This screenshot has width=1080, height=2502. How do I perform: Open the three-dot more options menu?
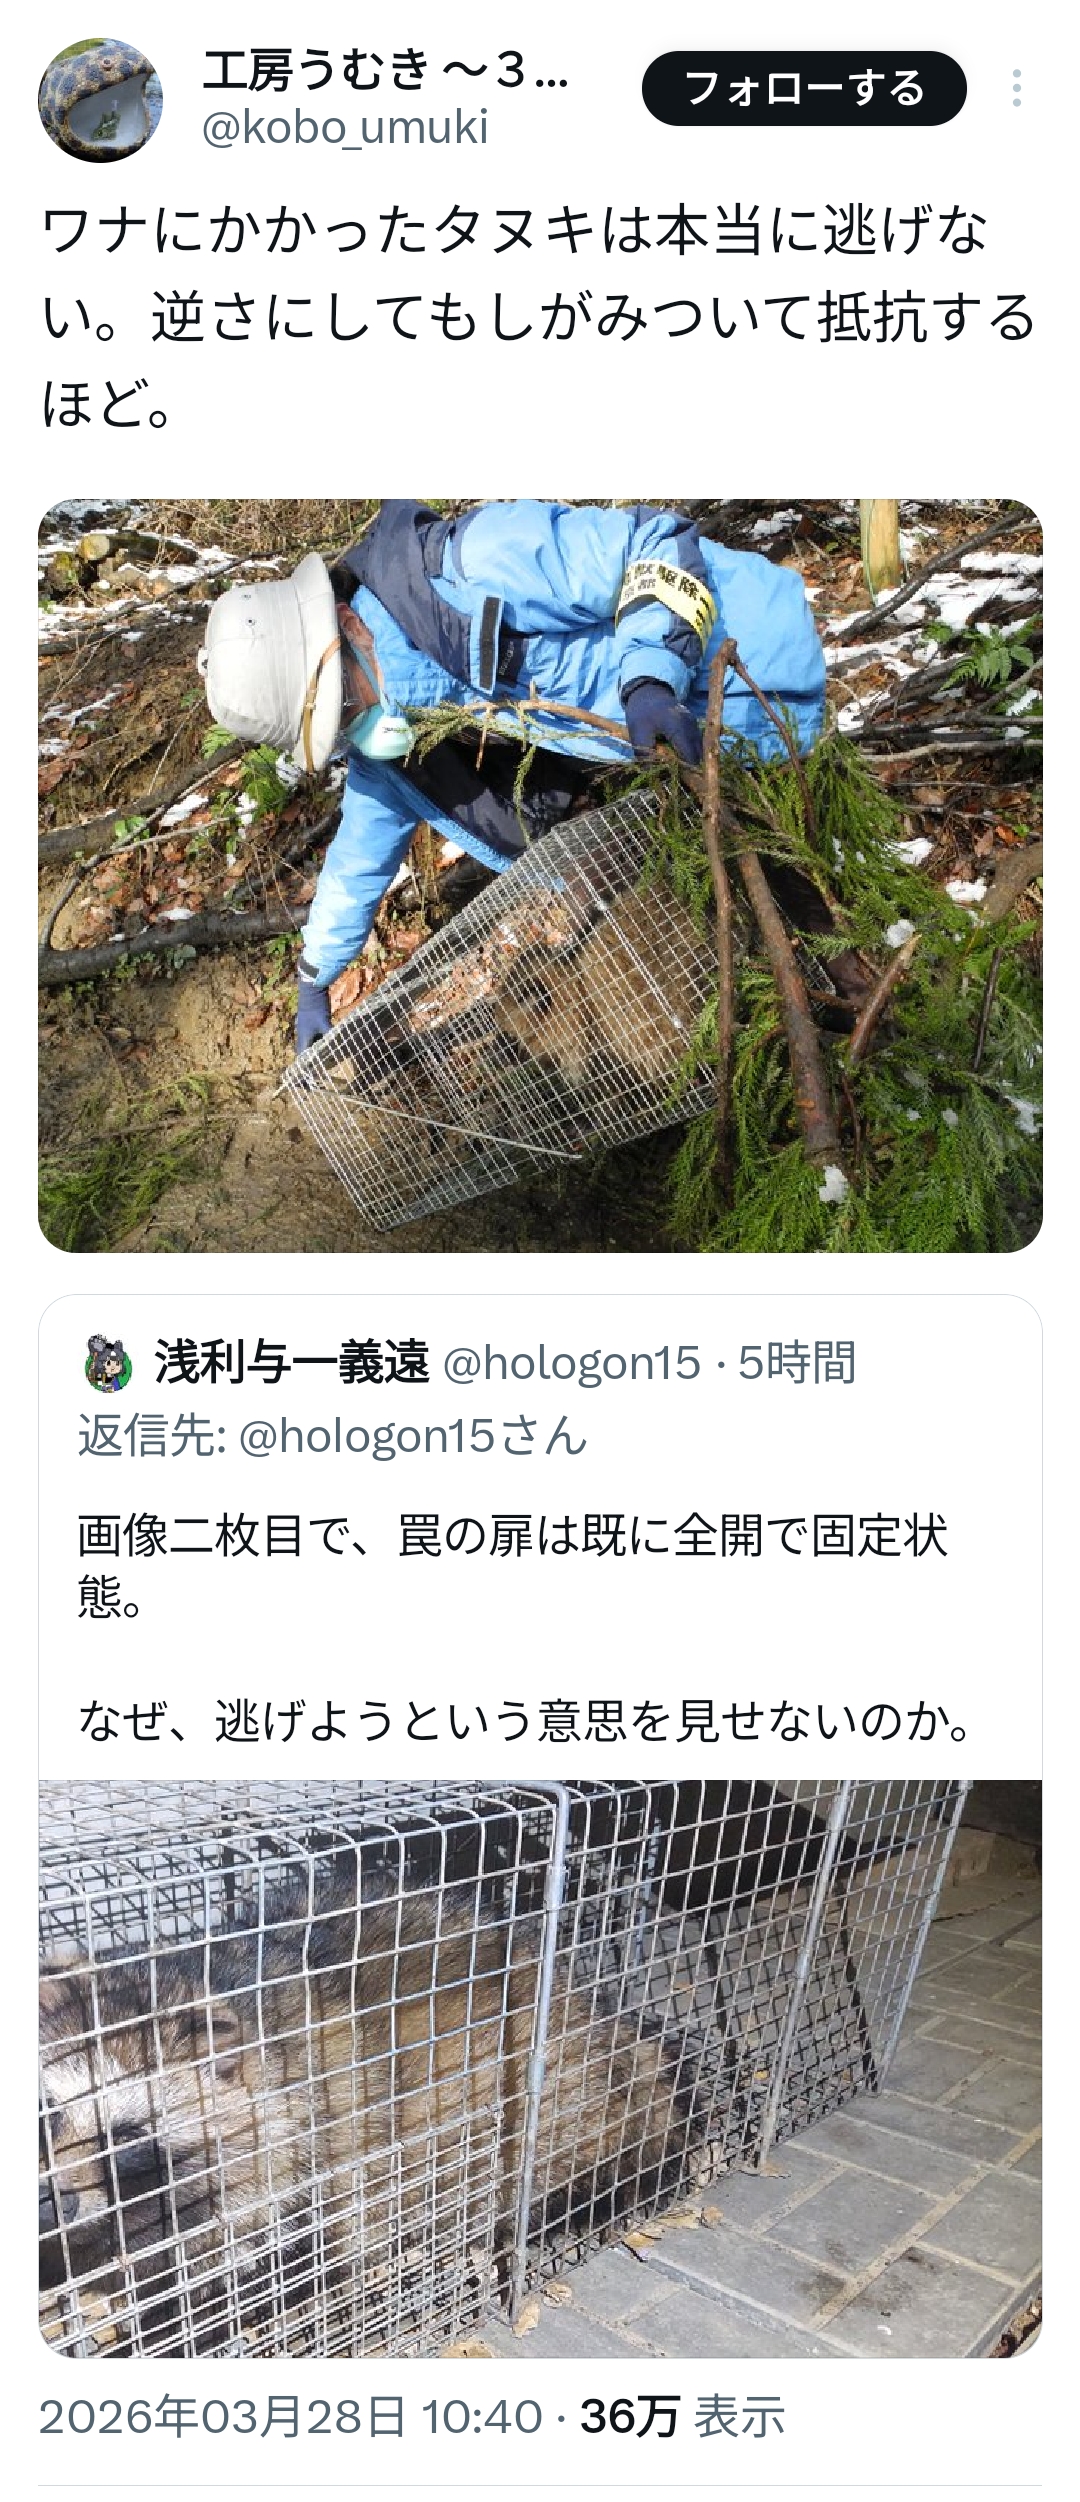(x=1016, y=88)
